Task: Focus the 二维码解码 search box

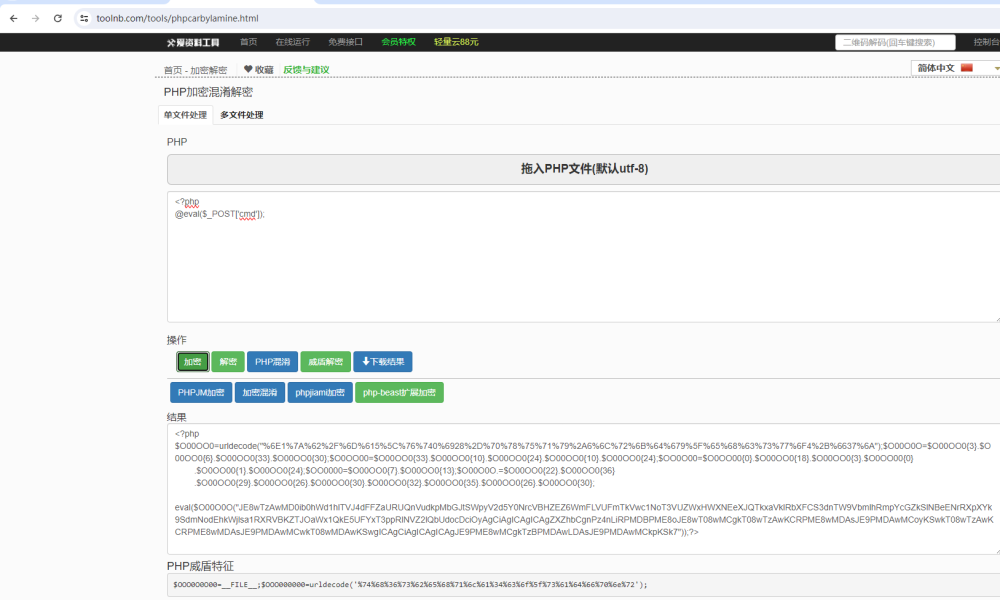Action: 895,42
